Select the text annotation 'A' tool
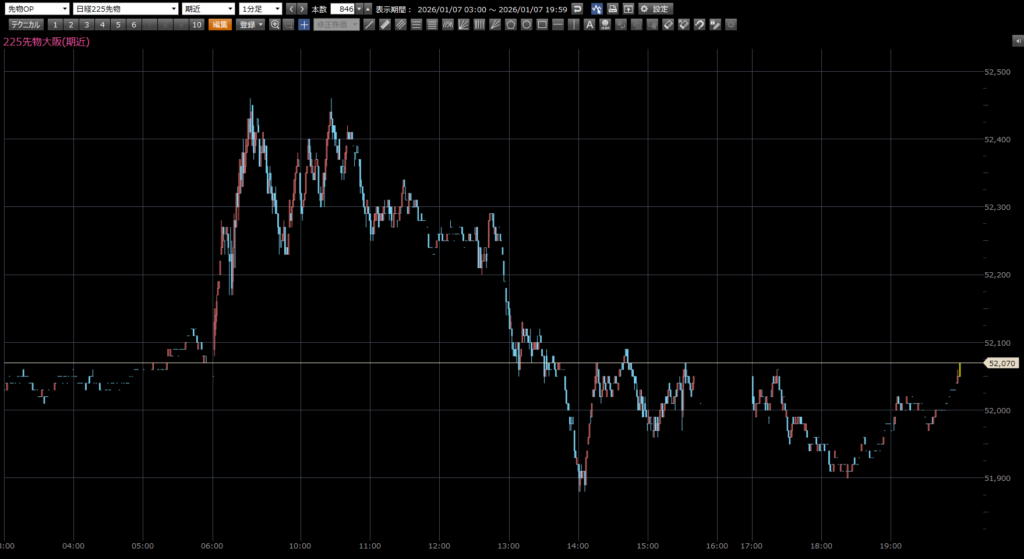The image size is (1024, 559). coord(590,24)
